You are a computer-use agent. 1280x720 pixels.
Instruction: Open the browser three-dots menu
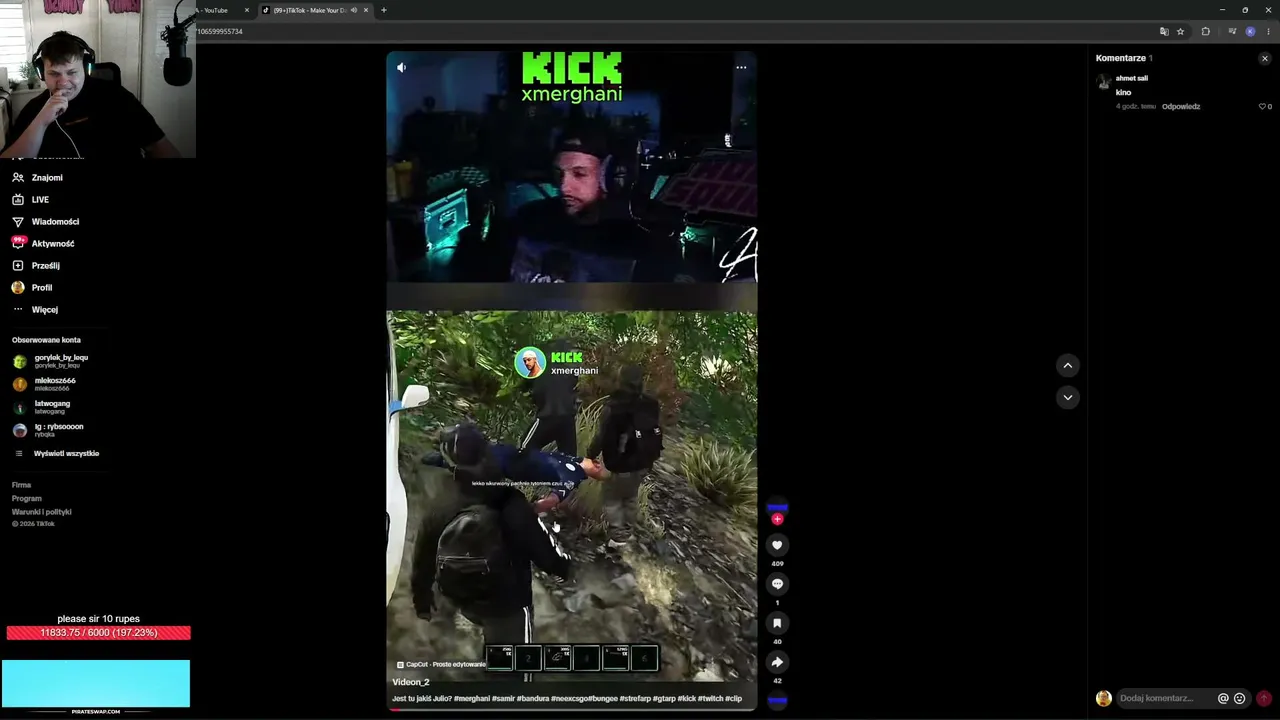(x=1267, y=31)
